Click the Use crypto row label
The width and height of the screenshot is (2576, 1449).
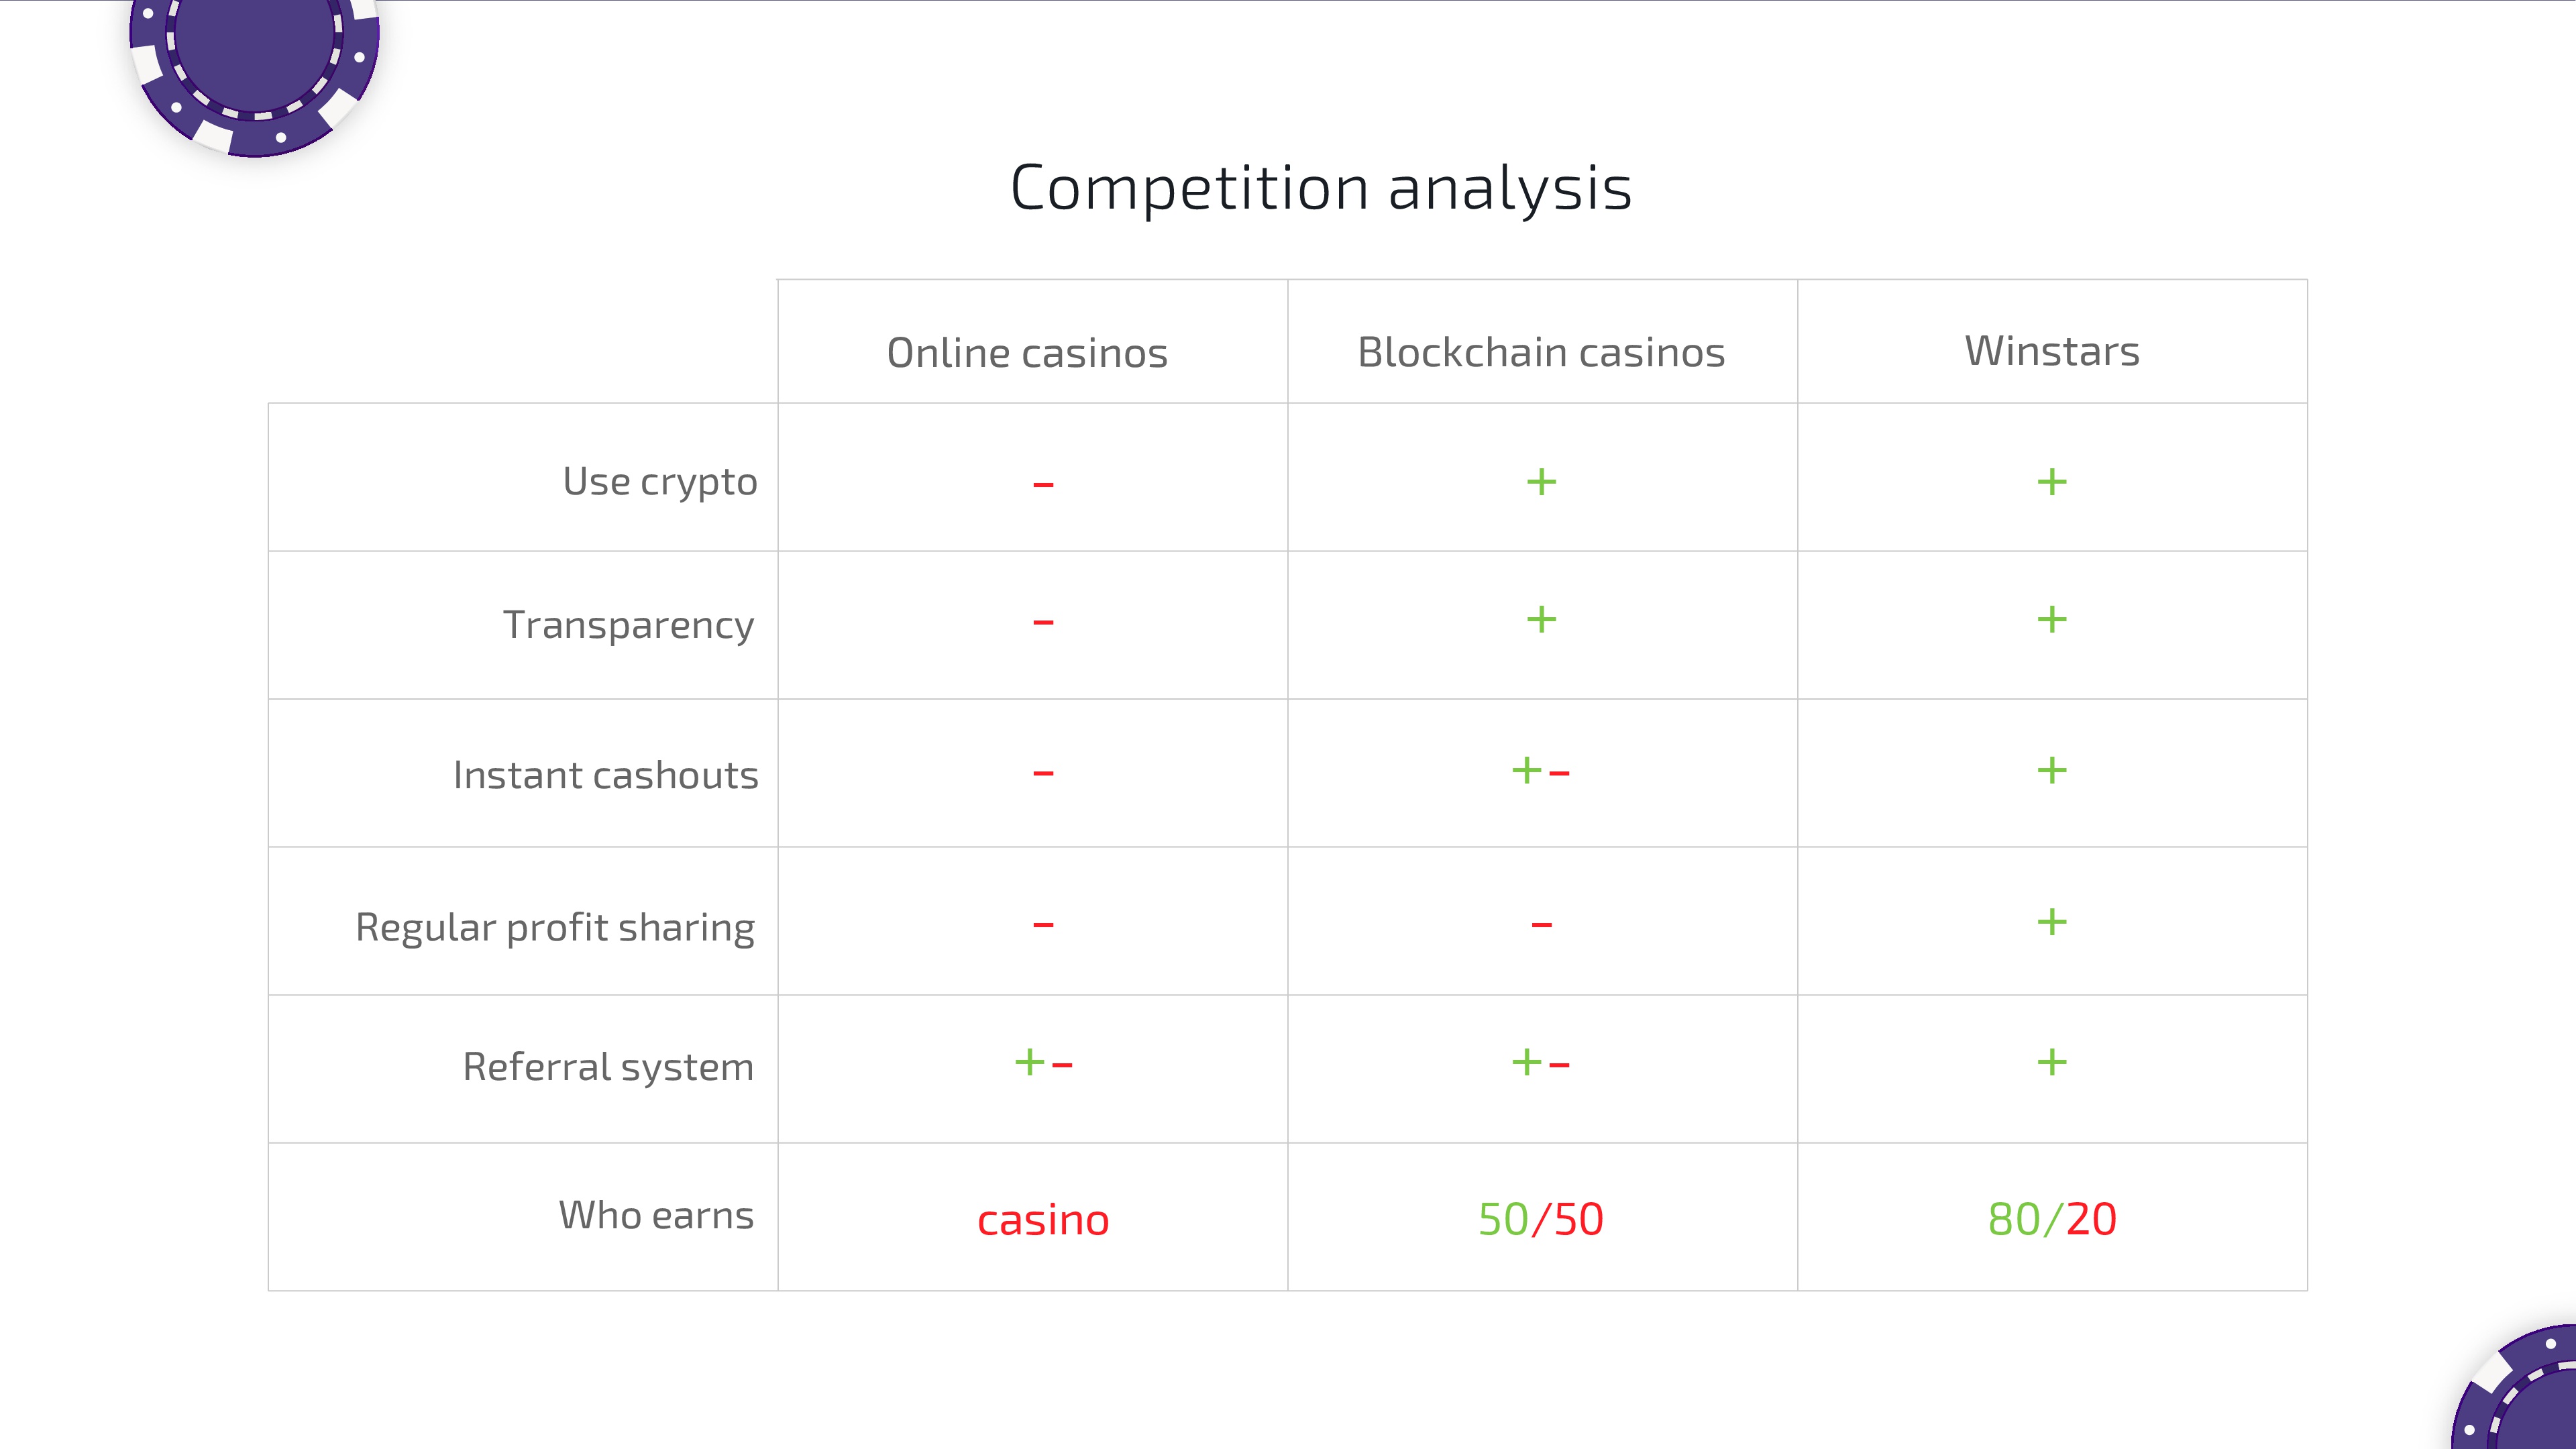[660, 482]
